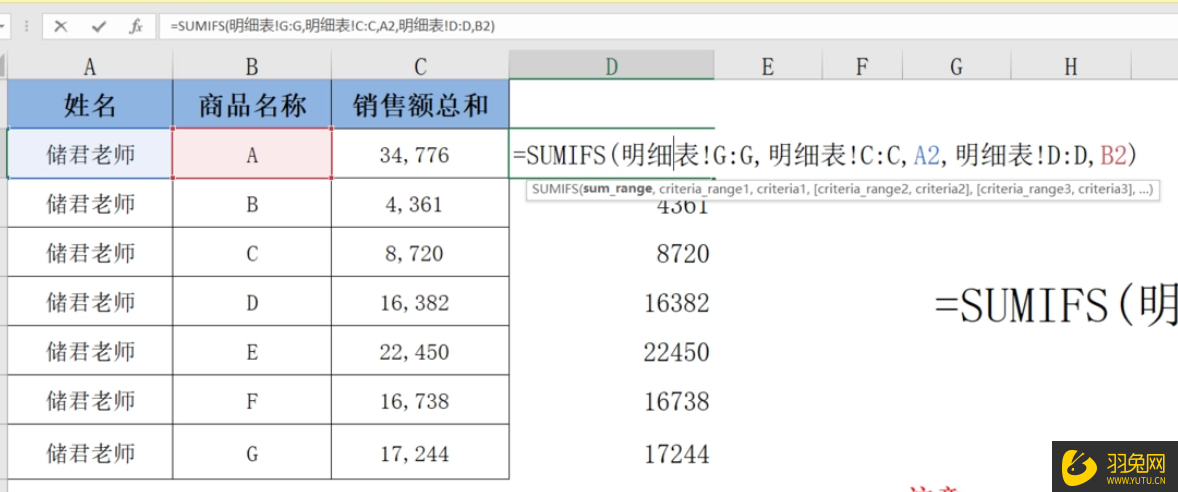Confirm the formula with checkmark icon

pos(99,26)
